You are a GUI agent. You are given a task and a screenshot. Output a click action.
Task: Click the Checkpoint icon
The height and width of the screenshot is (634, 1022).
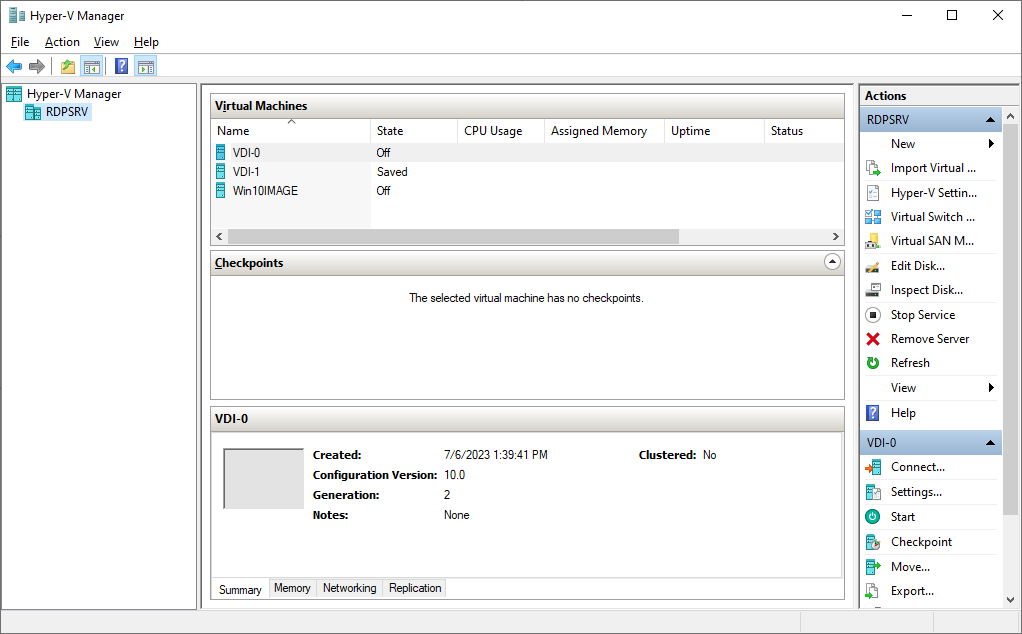[873, 542]
